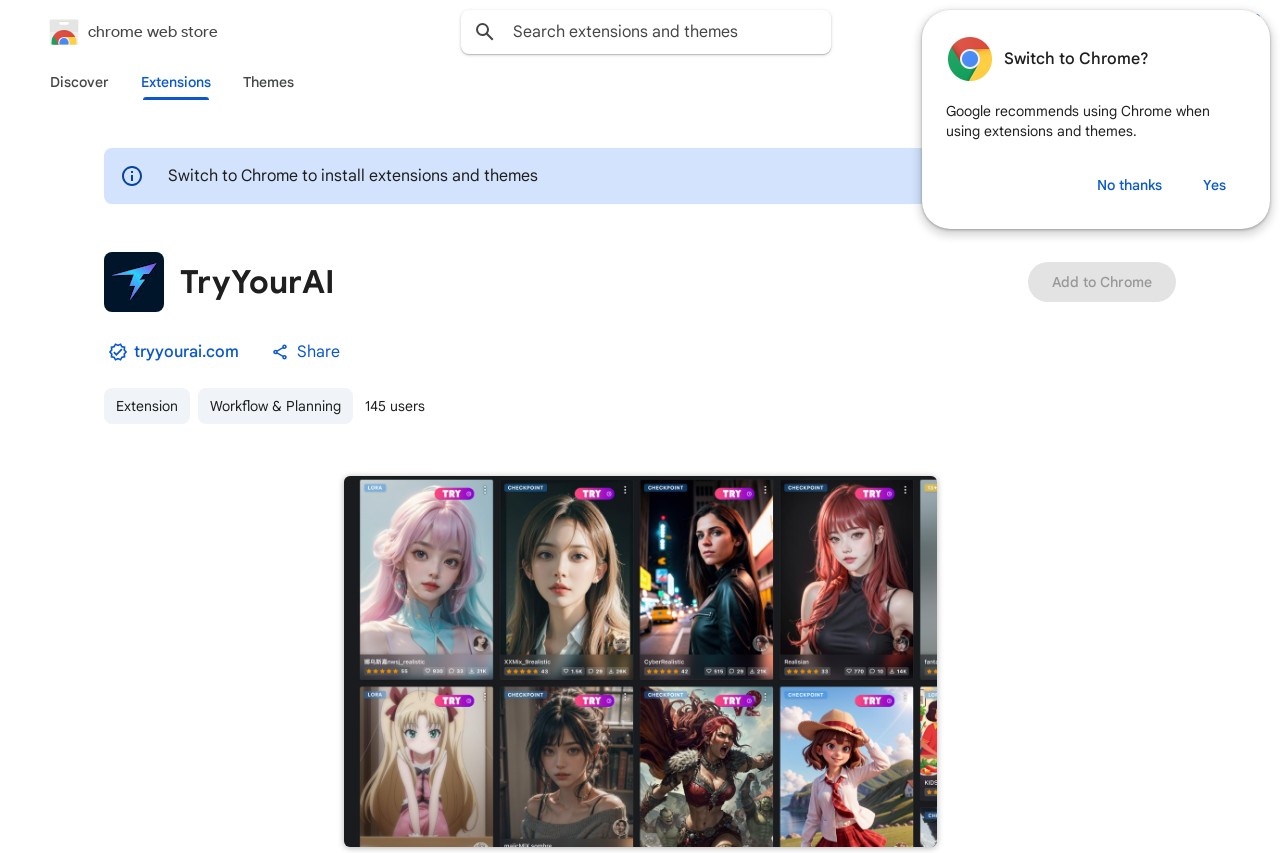The image size is (1280, 853).
Task: Click the greyed Add to Chrome button
Action: [1102, 282]
